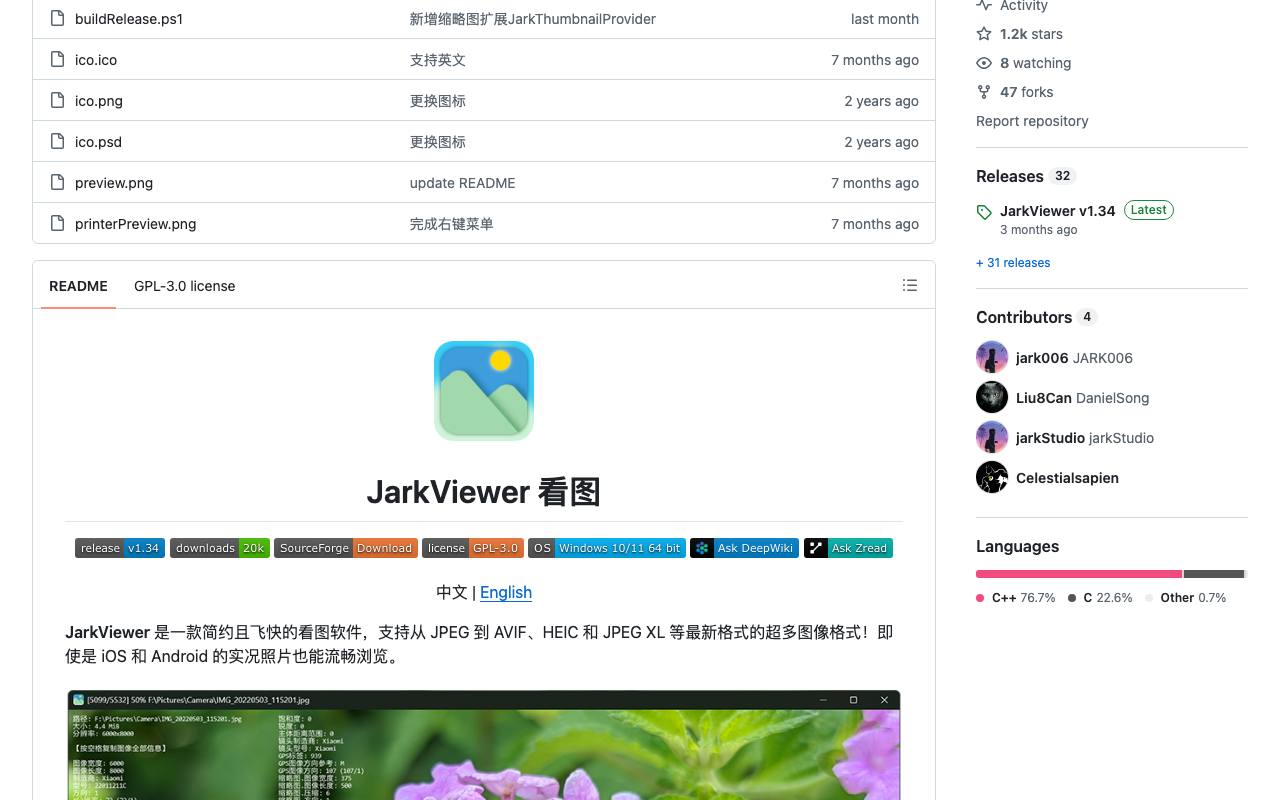Open the buildRelease.ps1 file
Image resolution: width=1280 pixels, height=800 pixels.
tap(129, 19)
